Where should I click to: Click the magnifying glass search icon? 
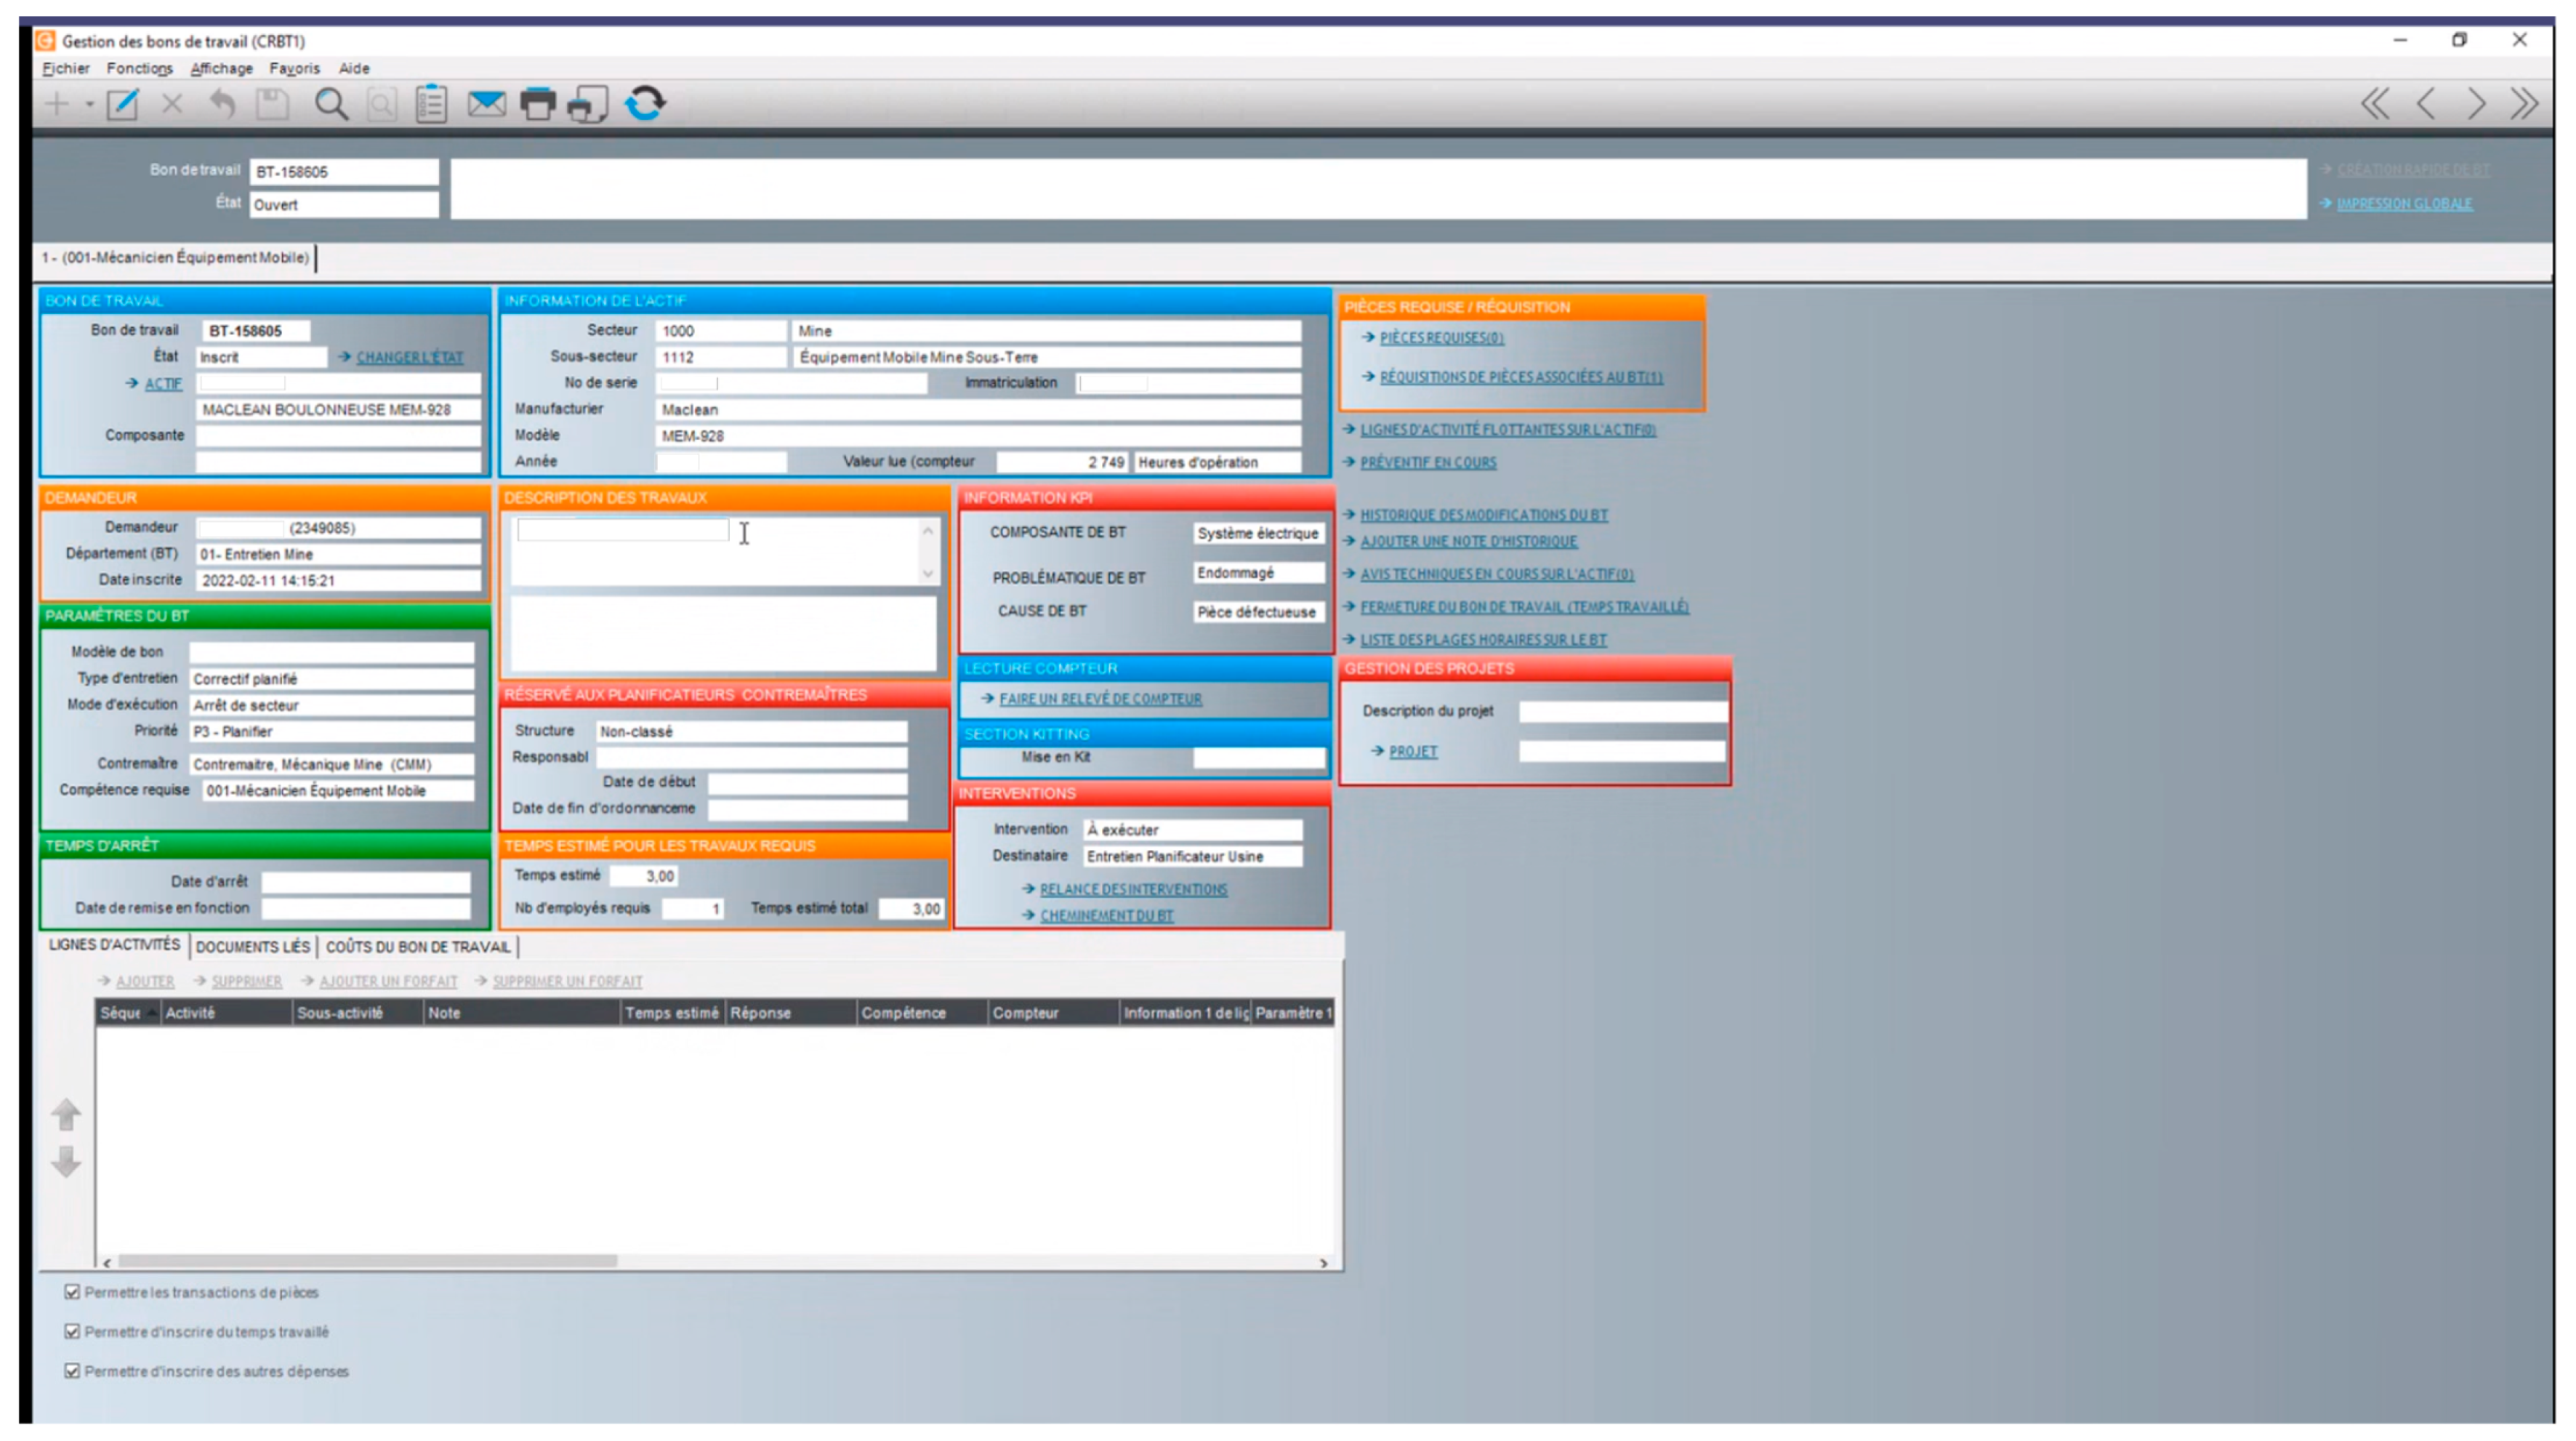point(331,104)
